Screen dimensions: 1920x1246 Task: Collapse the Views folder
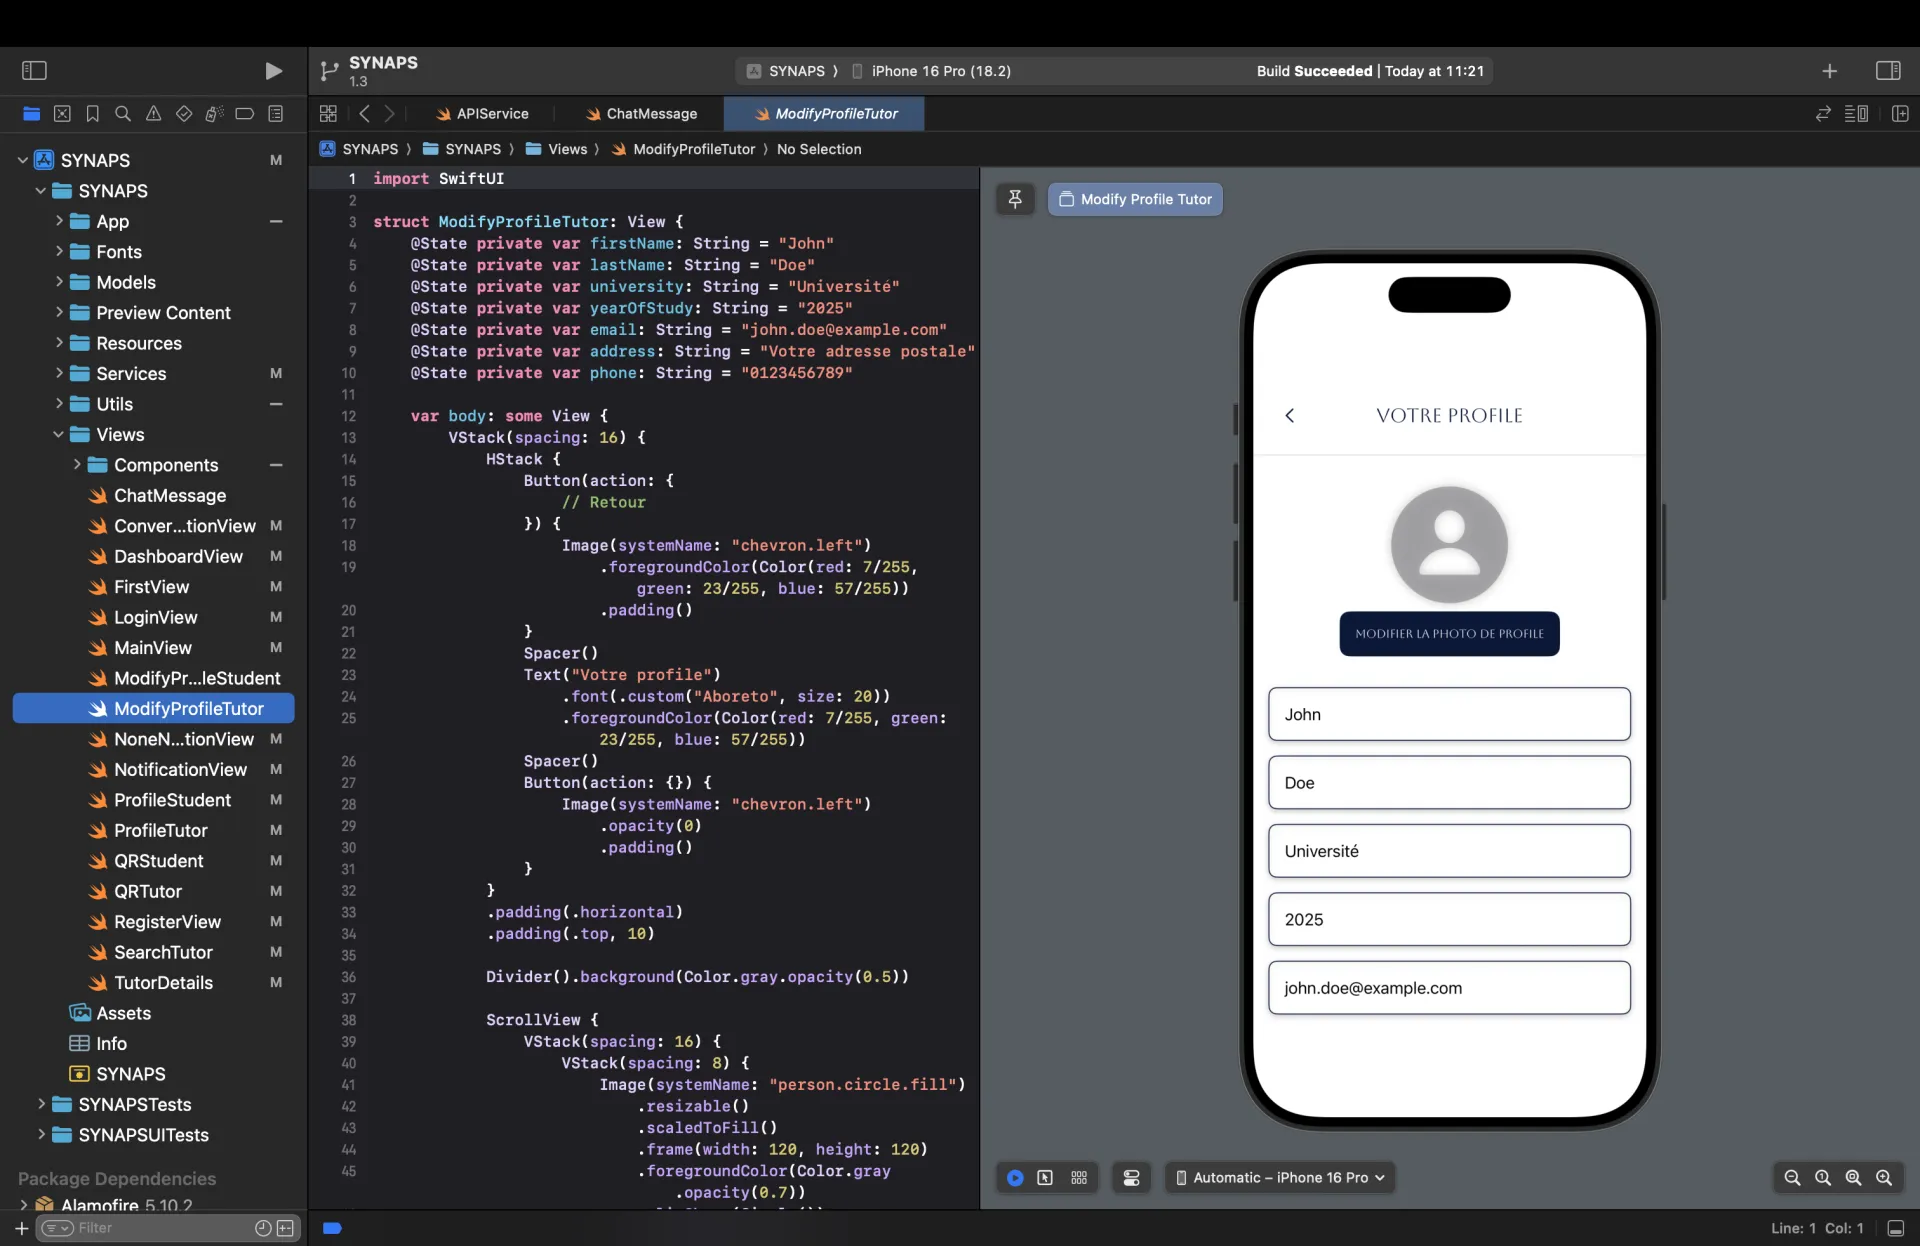(58, 434)
